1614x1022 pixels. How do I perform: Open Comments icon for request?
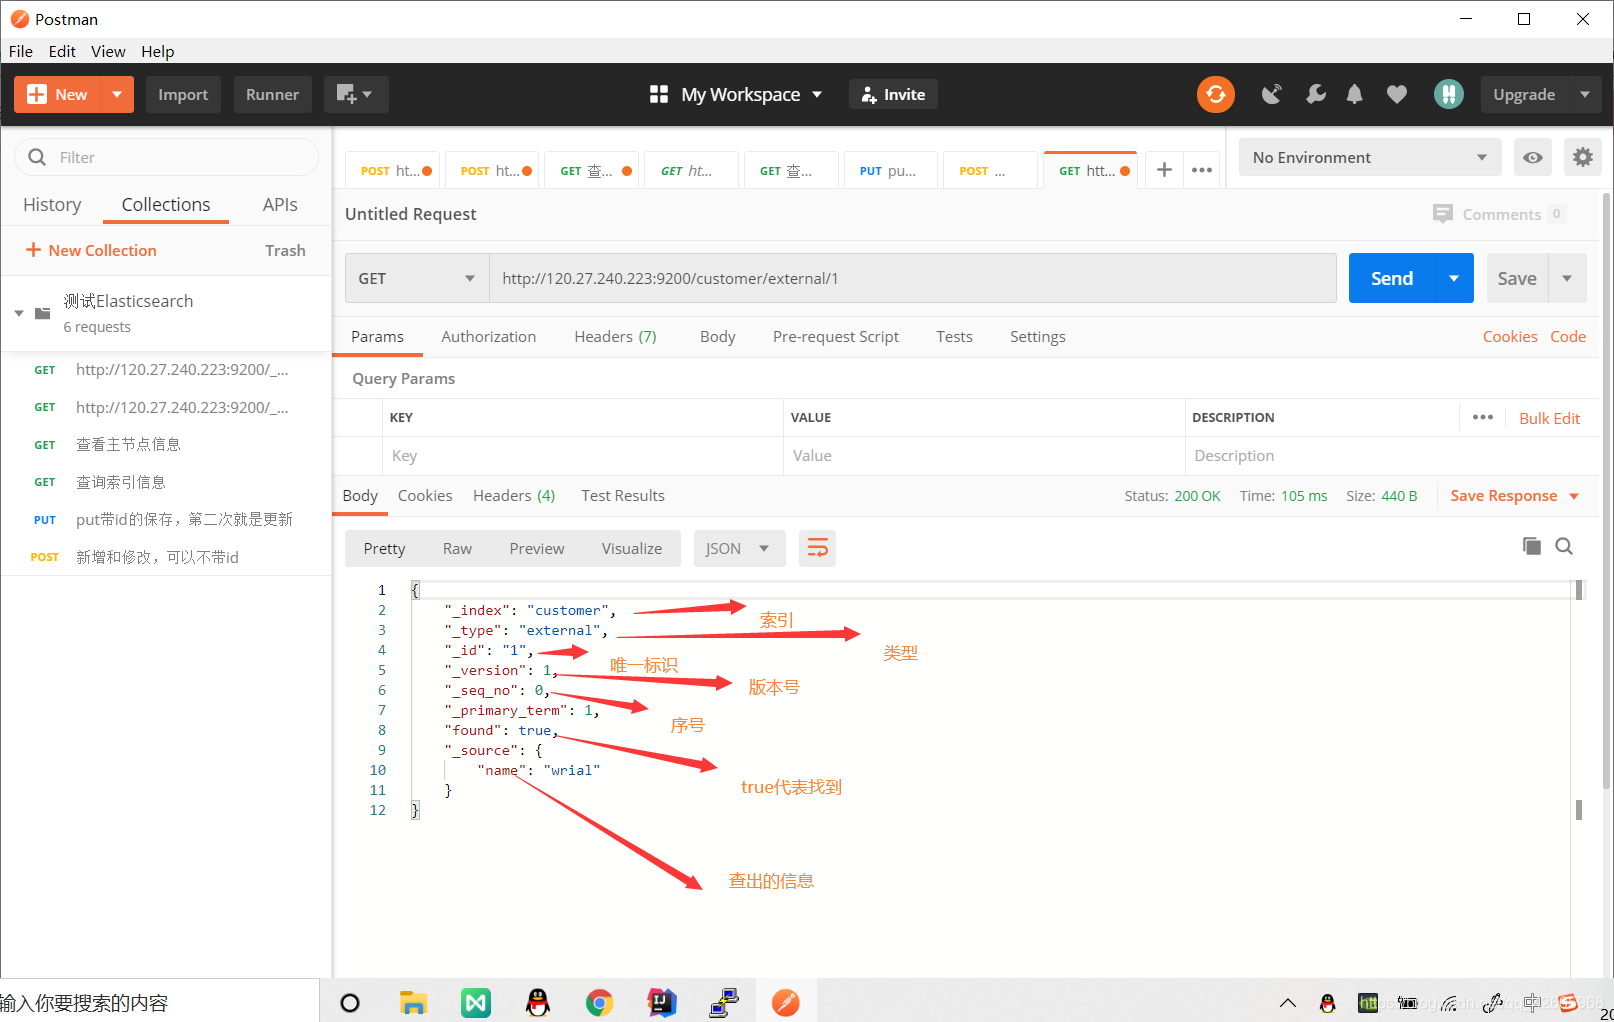[1442, 214]
